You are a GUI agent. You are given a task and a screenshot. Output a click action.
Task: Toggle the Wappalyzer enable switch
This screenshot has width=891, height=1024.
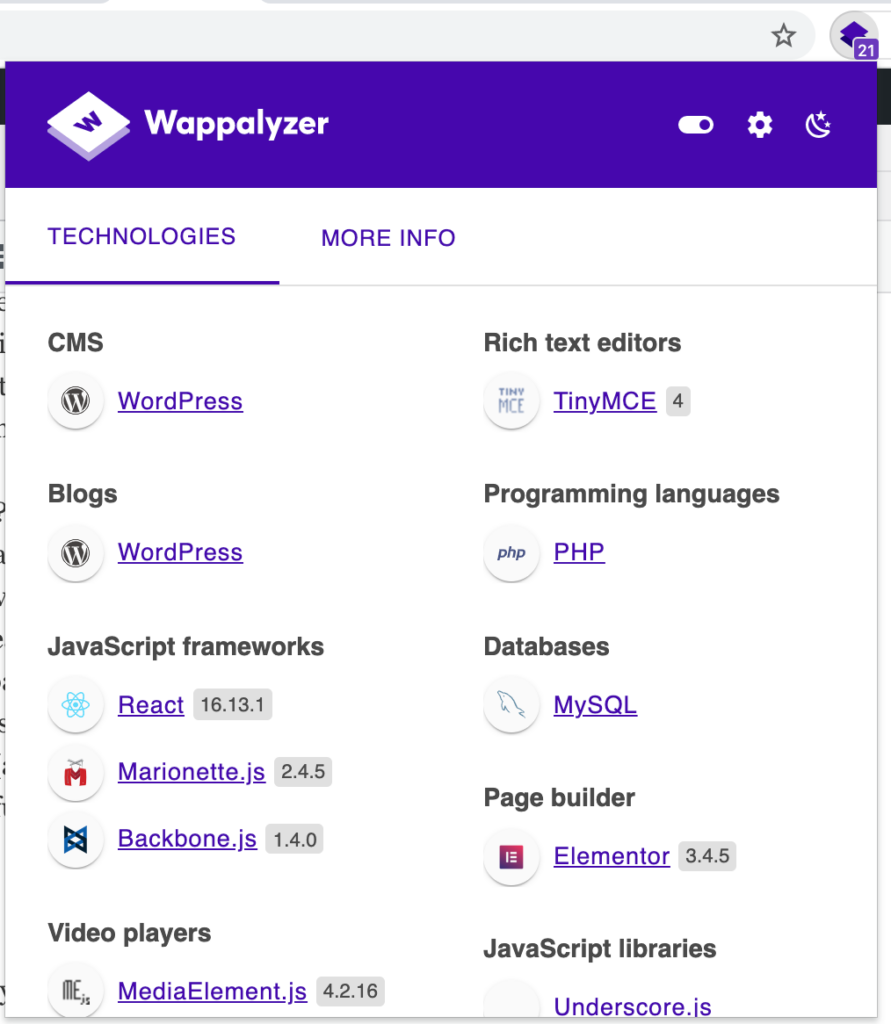point(696,124)
